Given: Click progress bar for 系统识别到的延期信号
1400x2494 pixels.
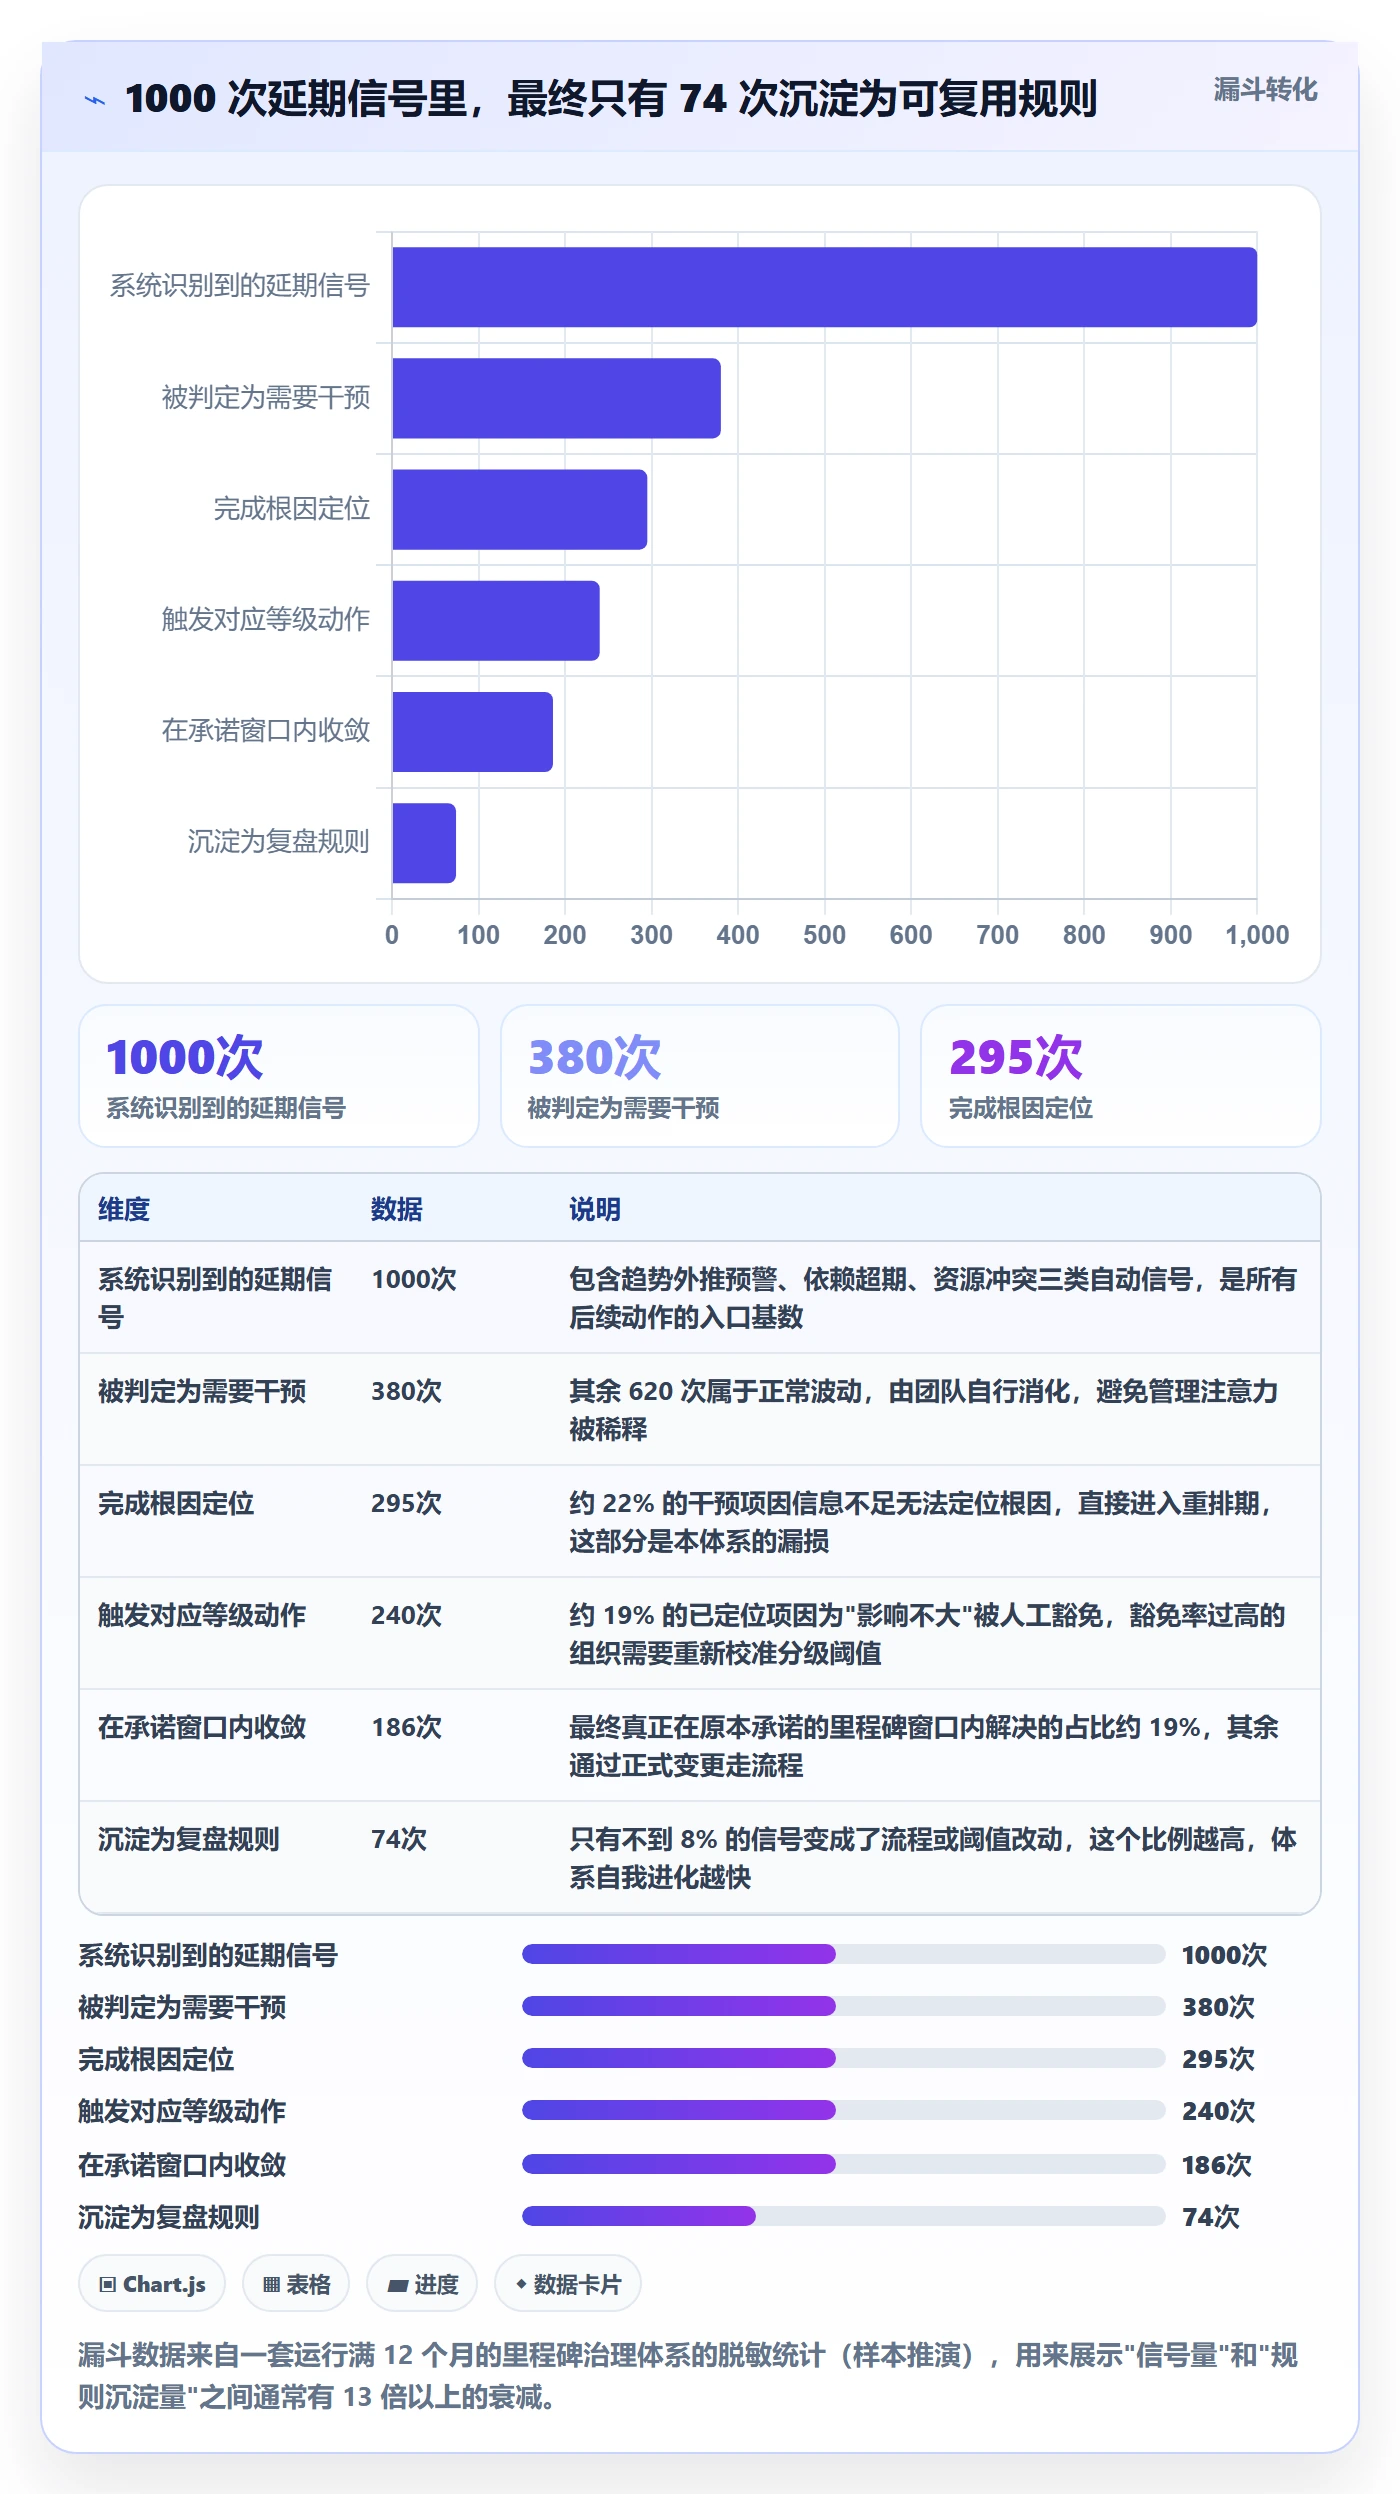Looking at the screenshot, I should (843, 1954).
